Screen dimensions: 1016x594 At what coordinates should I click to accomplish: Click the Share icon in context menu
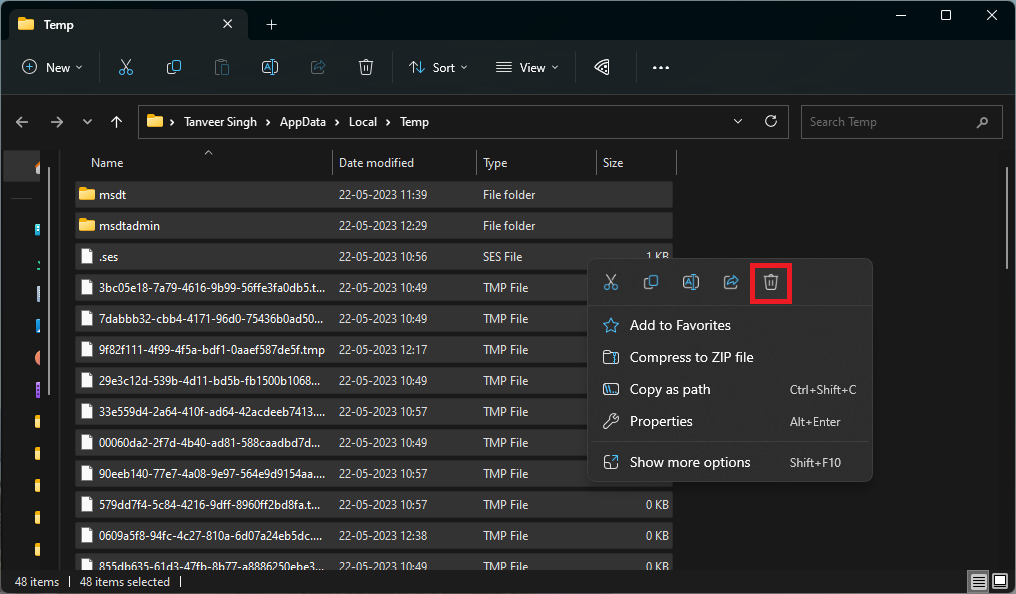click(x=731, y=283)
